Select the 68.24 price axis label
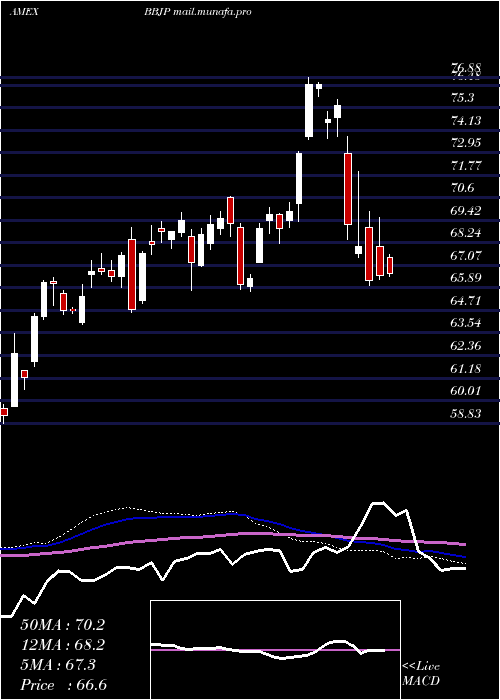This screenshot has height=700, width=500. pos(466,233)
